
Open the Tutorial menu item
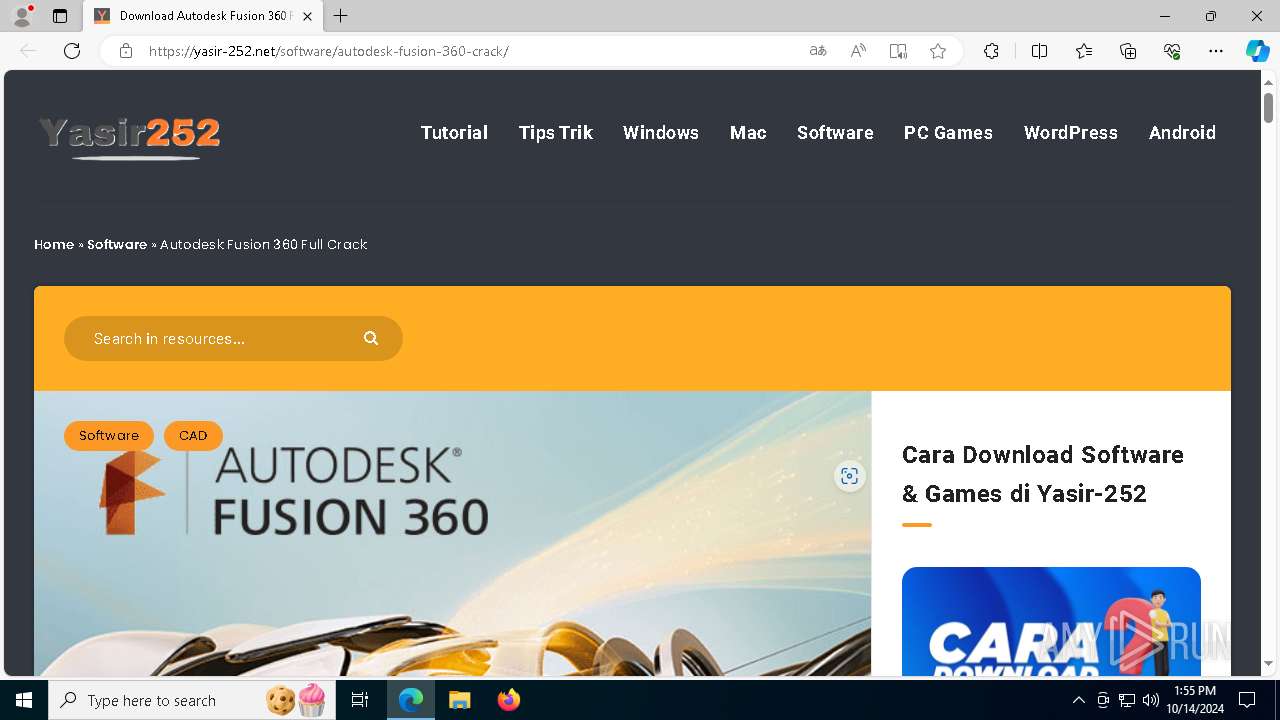pyautogui.click(x=454, y=133)
